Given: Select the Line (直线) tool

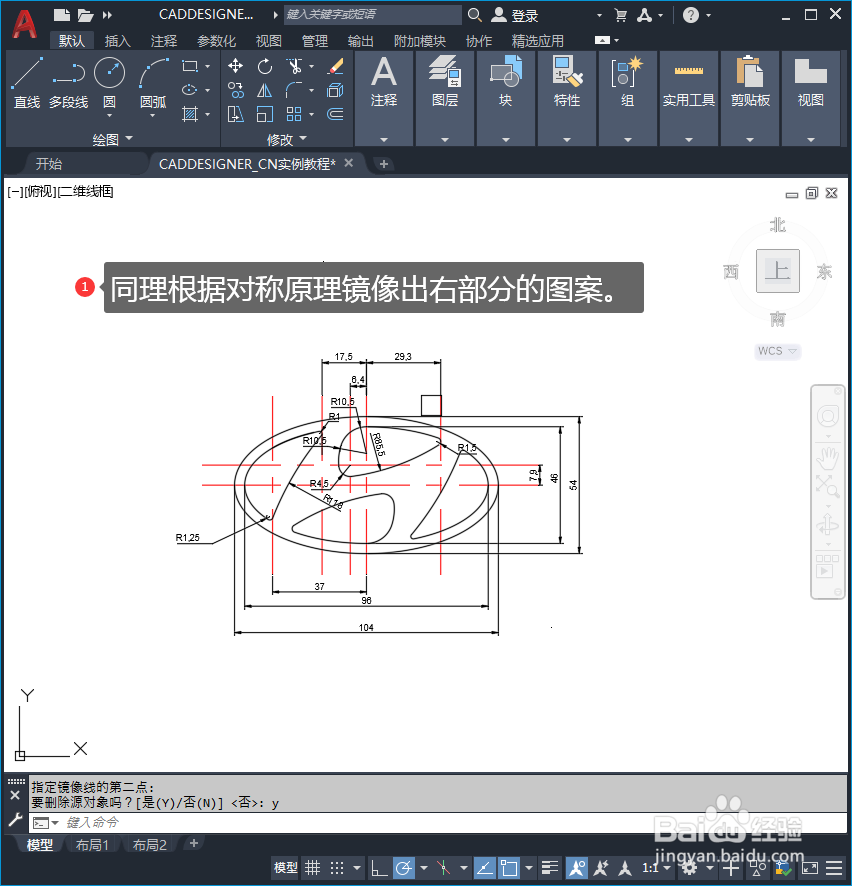Looking at the screenshot, I should pyautogui.click(x=27, y=82).
